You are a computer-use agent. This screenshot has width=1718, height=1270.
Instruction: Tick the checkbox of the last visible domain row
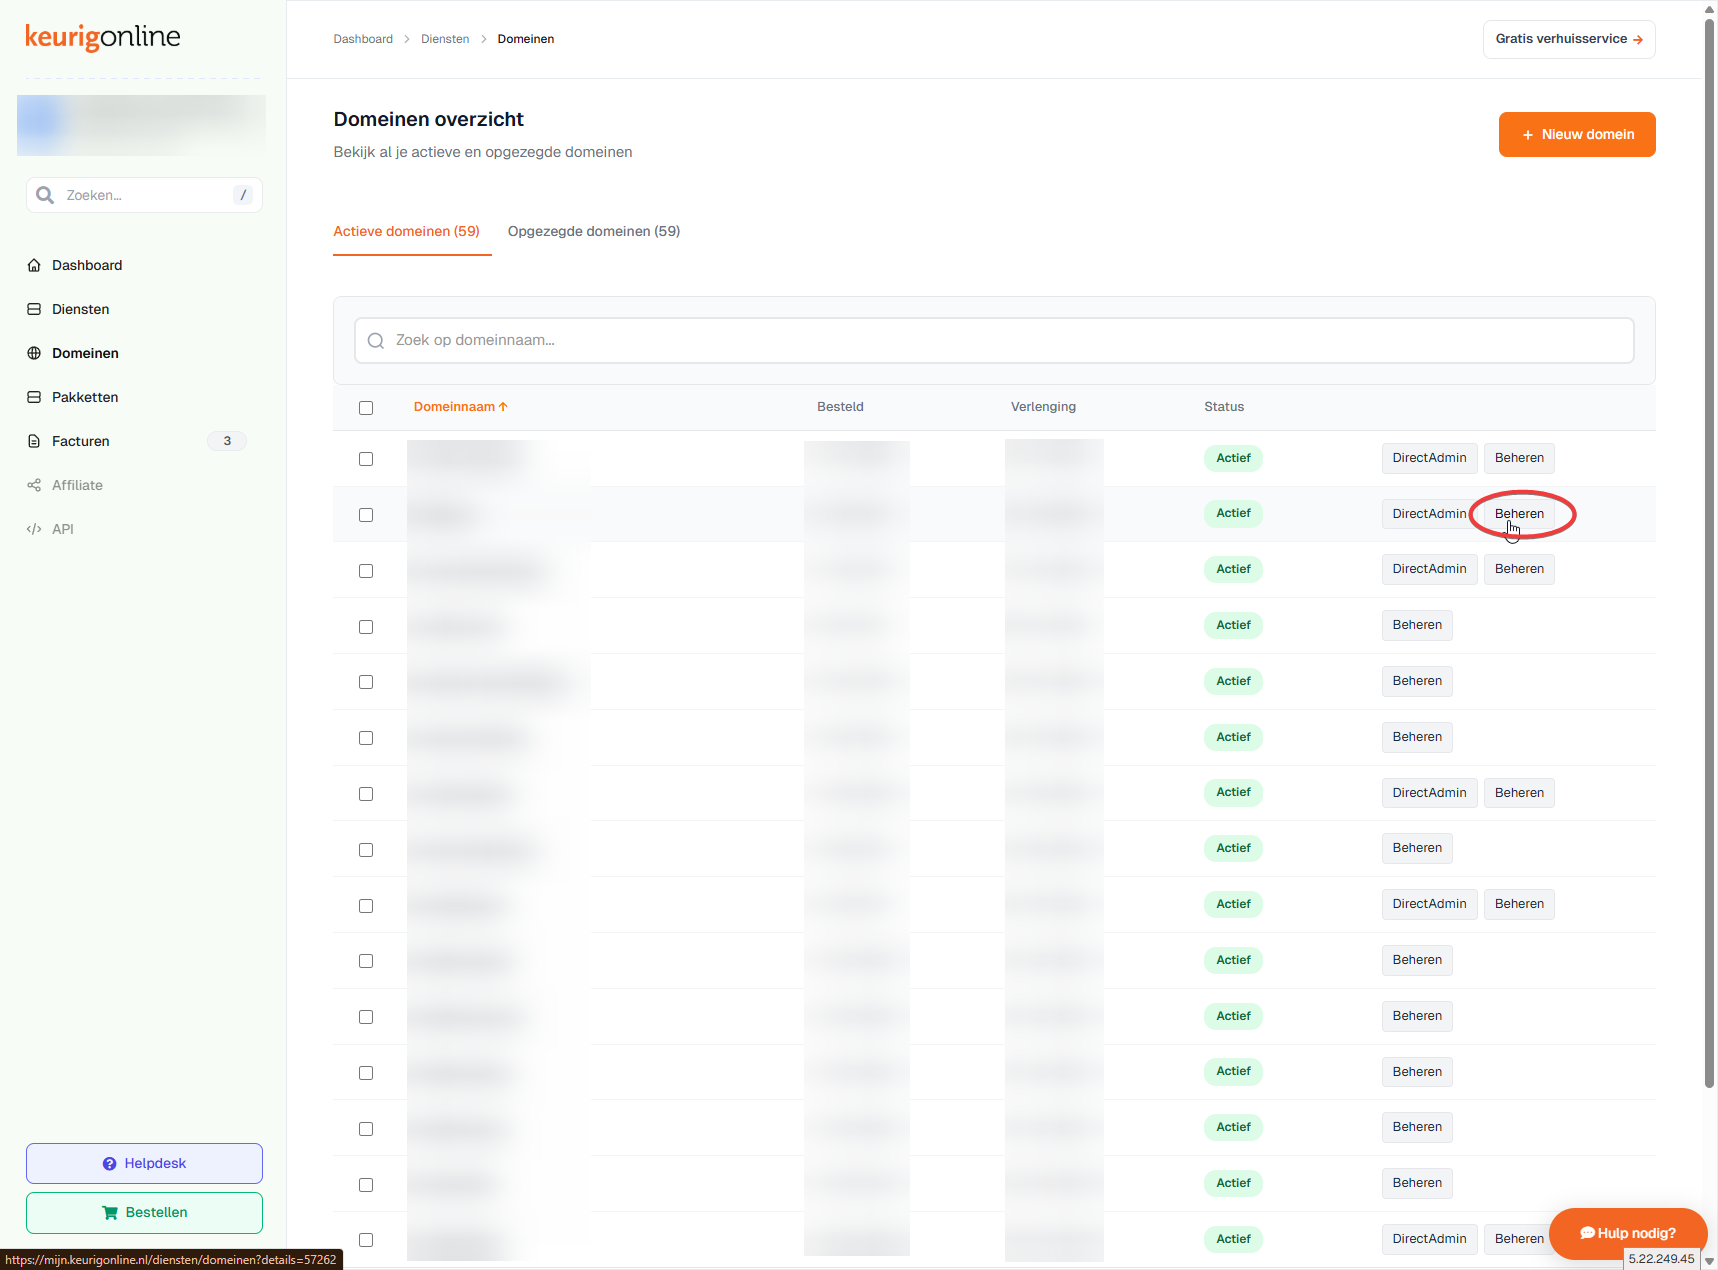tap(366, 1240)
